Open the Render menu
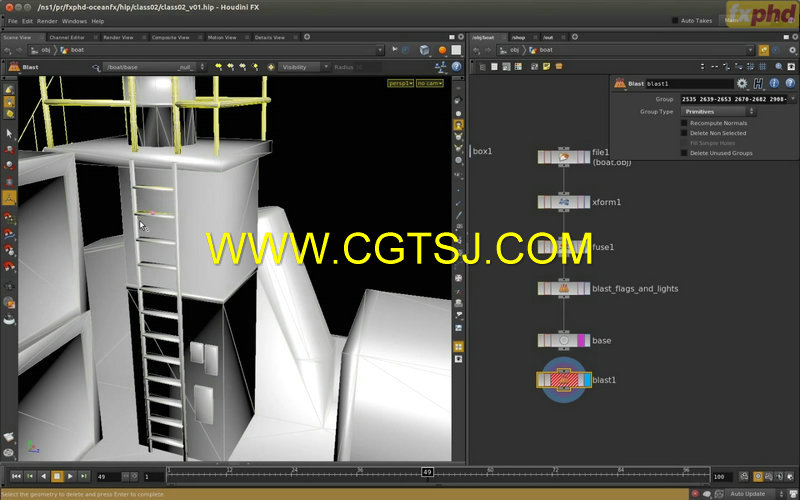800x500 pixels. point(47,21)
